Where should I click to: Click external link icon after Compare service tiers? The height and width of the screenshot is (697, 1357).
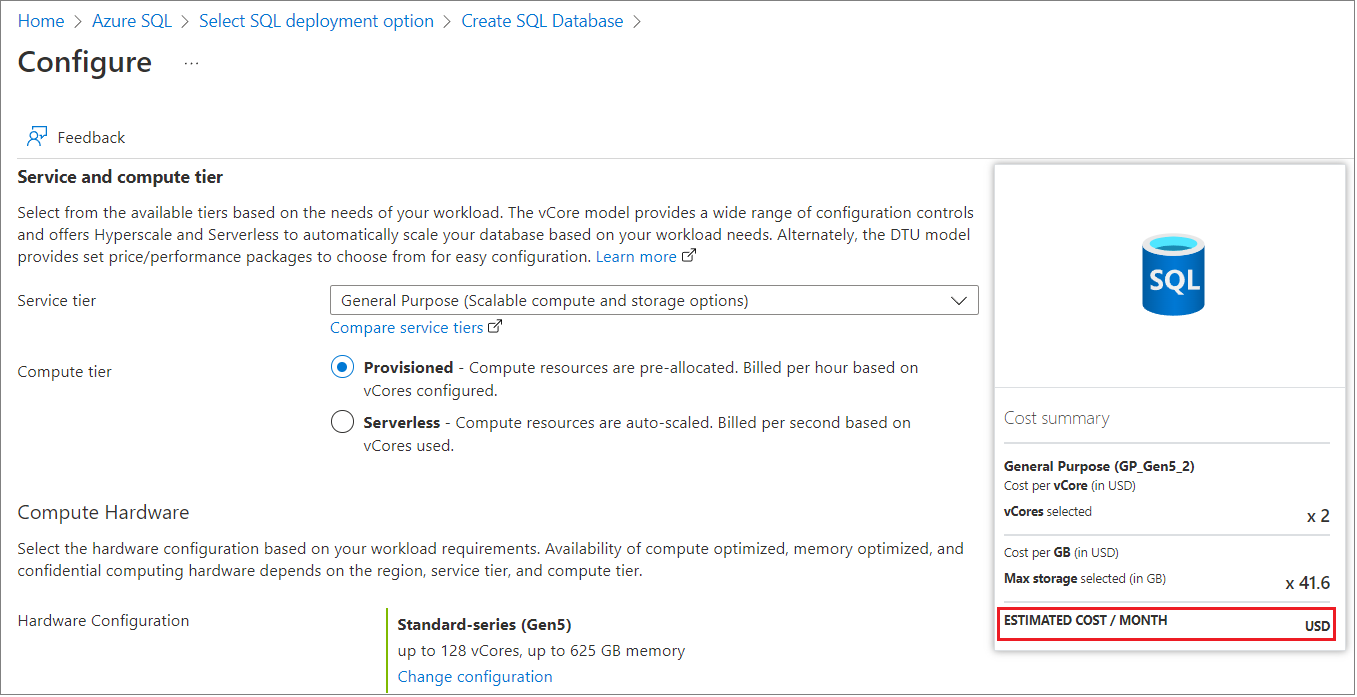(495, 327)
